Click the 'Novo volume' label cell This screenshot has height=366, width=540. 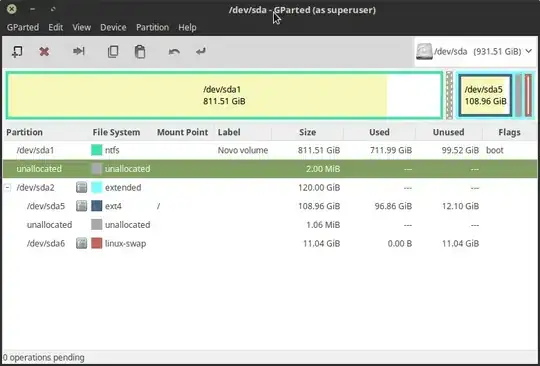pos(243,150)
